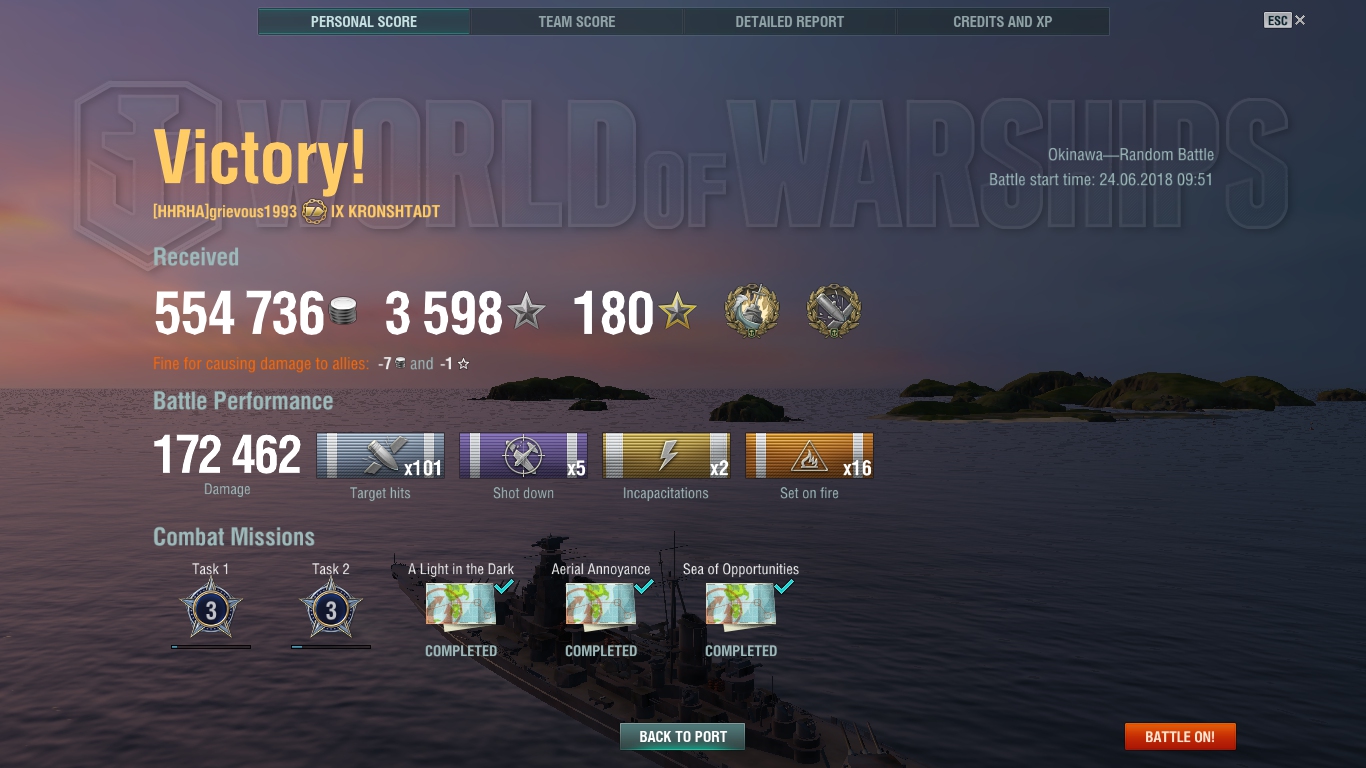Screen dimensions: 1366x768
Task: Click the Set on fire ribbon
Action: (809, 455)
